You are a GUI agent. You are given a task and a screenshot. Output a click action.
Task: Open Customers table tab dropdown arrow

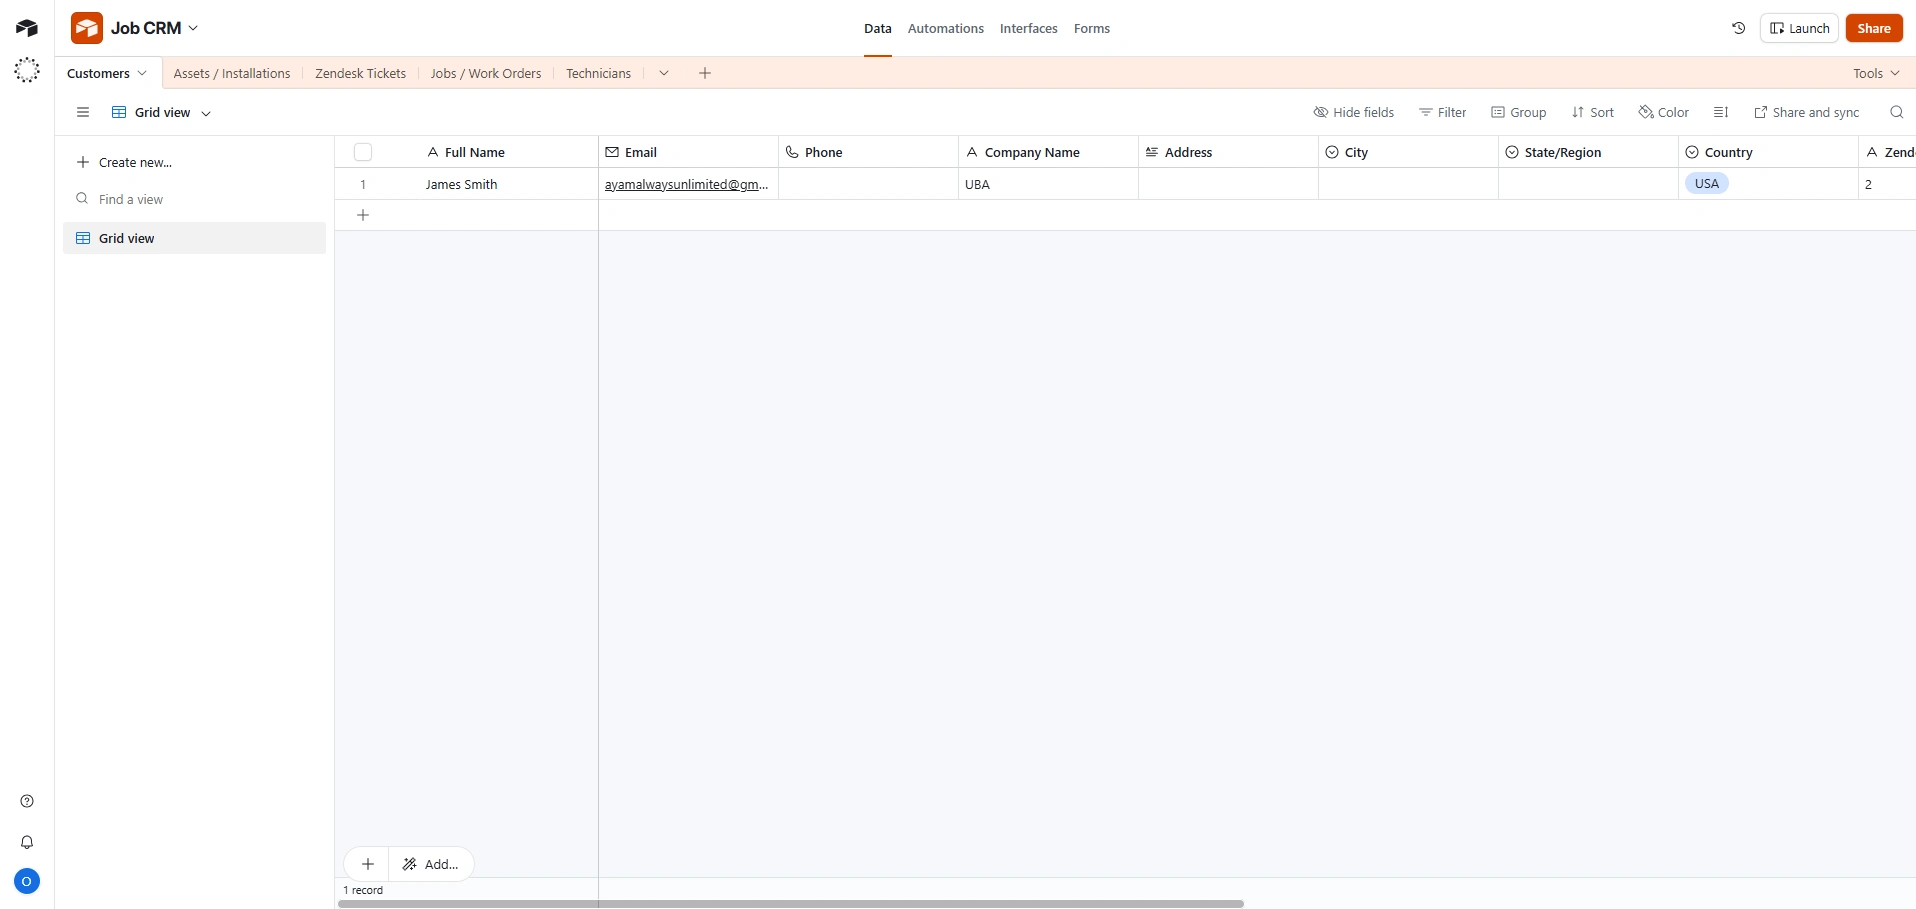pyautogui.click(x=142, y=73)
